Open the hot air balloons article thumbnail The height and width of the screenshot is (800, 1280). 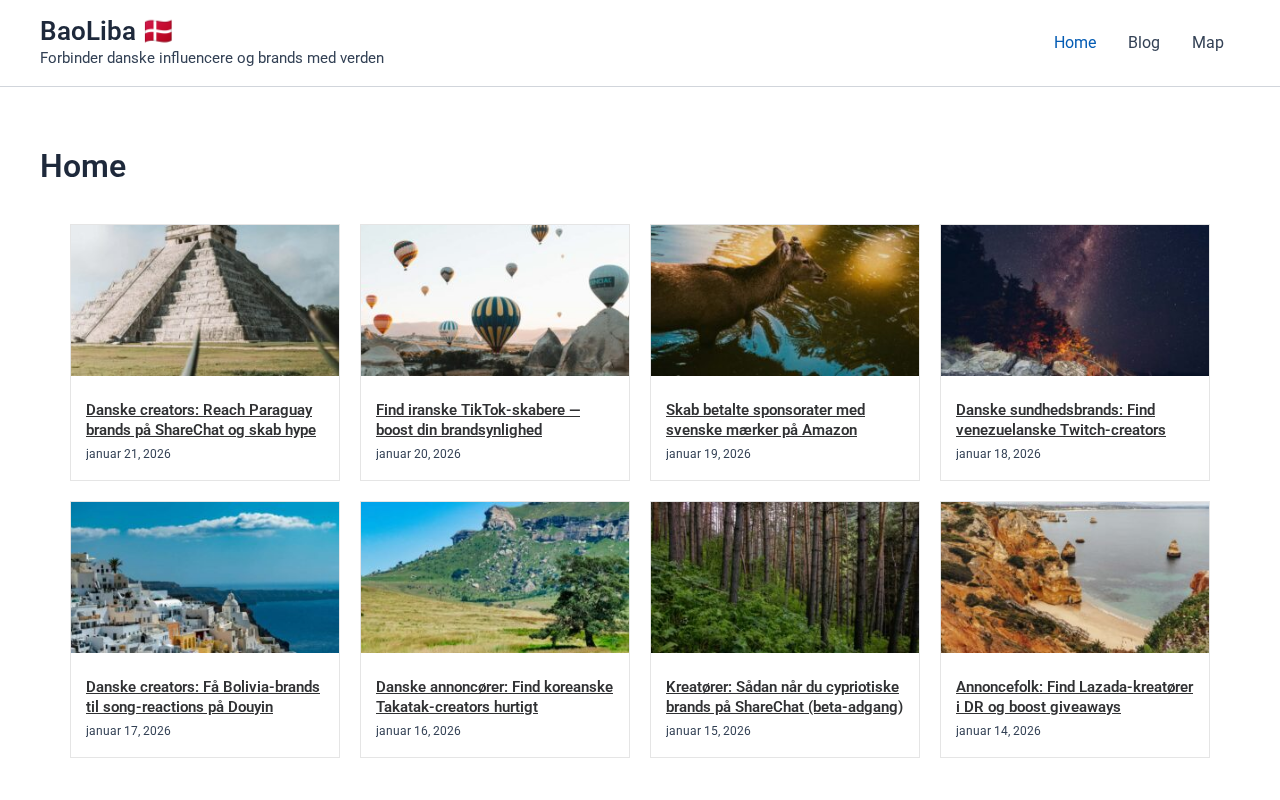495,300
